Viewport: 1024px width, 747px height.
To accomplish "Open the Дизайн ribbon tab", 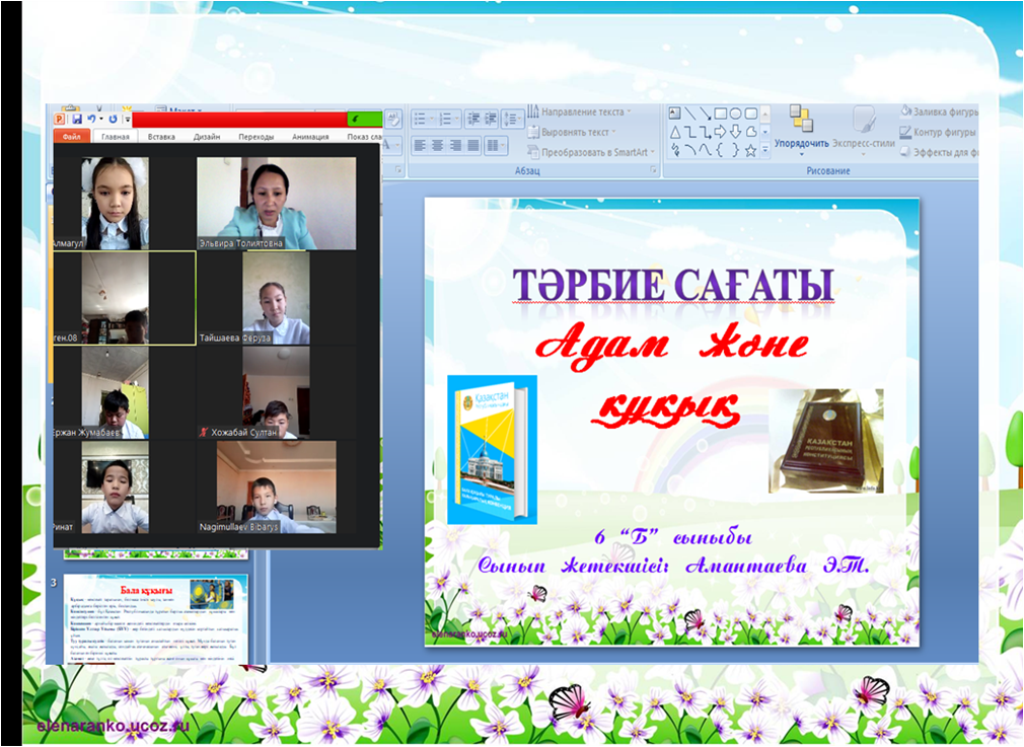I will [x=207, y=135].
